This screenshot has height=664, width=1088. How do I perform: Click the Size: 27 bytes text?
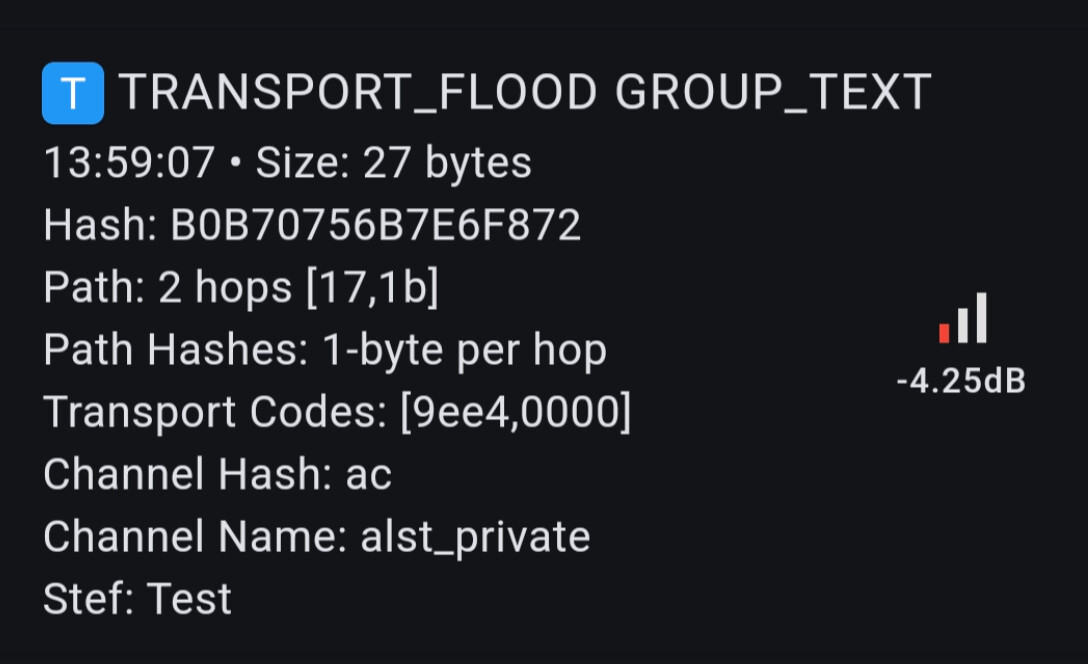pos(394,163)
